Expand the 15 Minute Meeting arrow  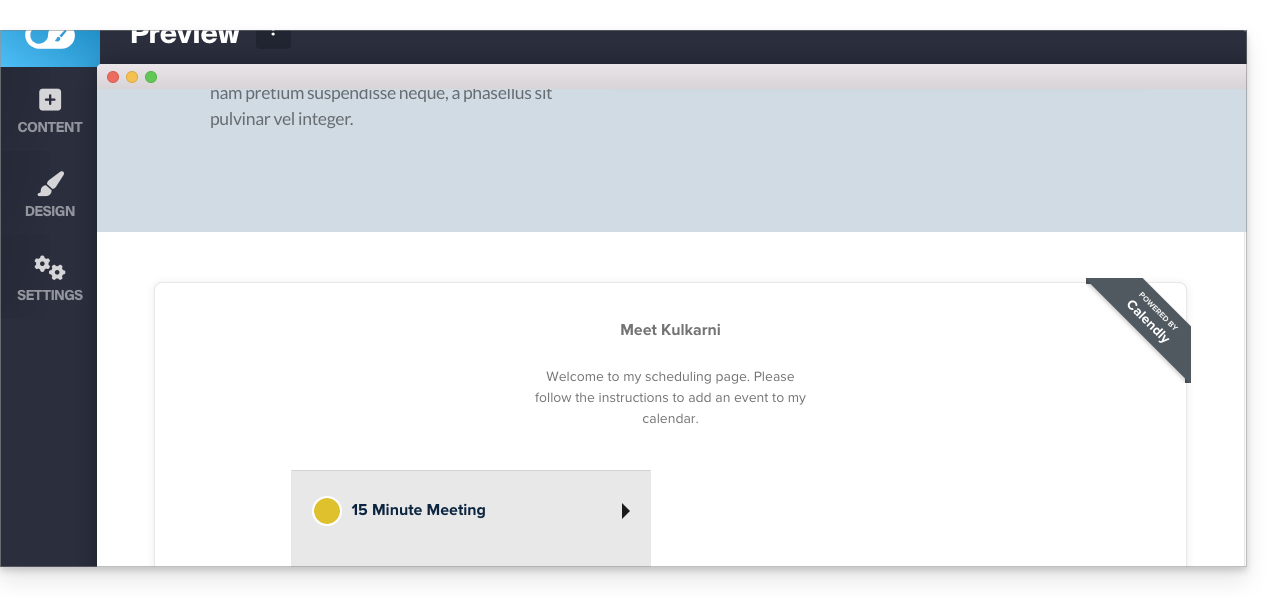[625, 511]
